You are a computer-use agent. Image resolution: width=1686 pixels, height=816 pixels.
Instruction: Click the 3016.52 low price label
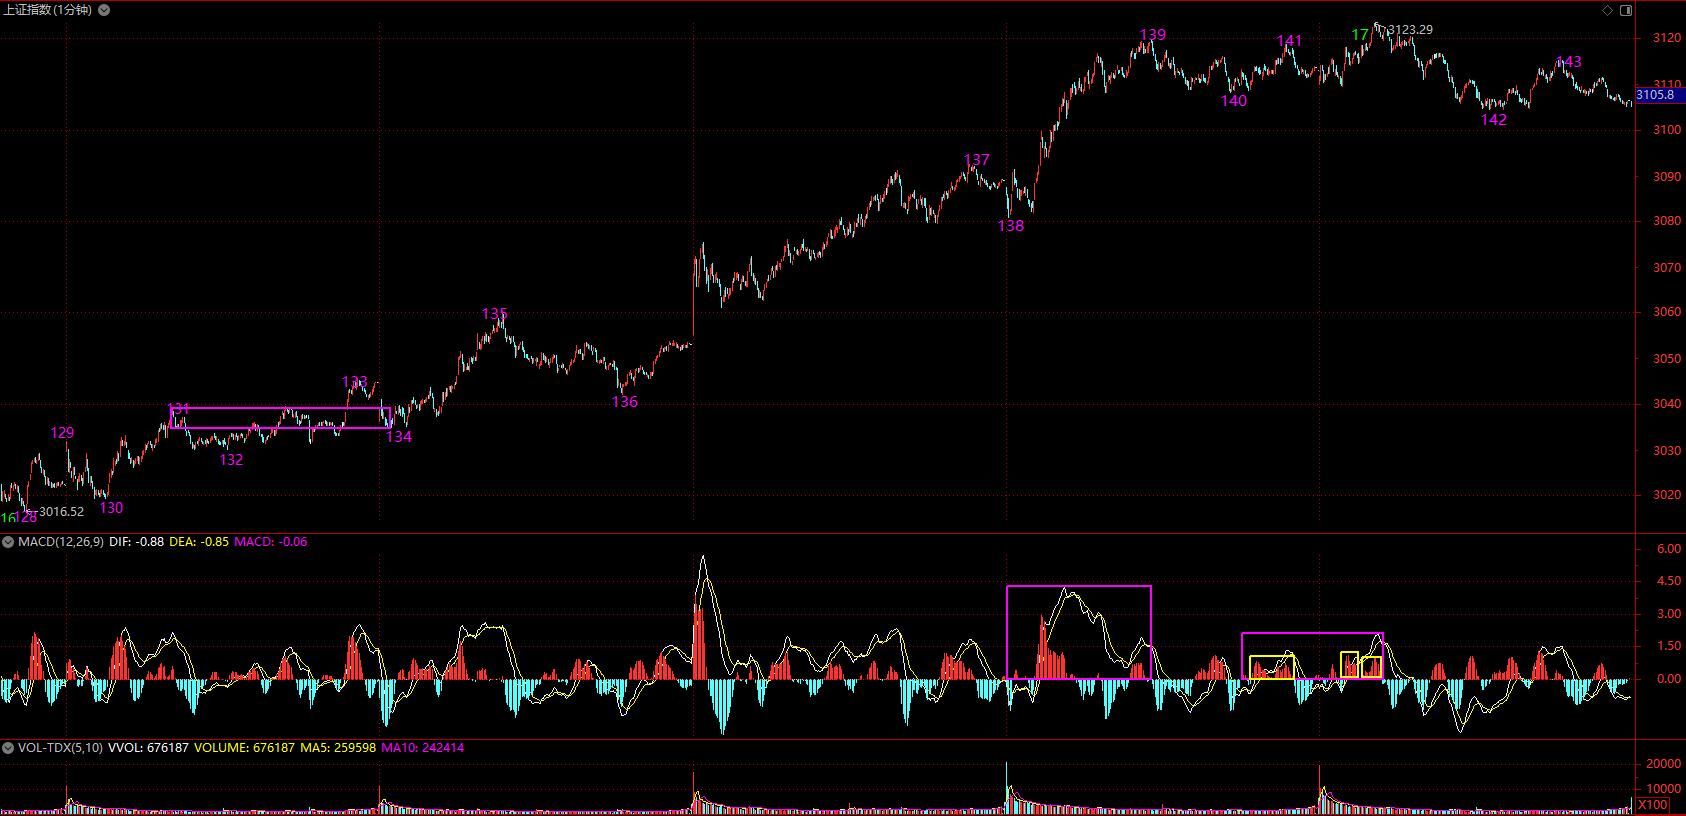tap(61, 512)
